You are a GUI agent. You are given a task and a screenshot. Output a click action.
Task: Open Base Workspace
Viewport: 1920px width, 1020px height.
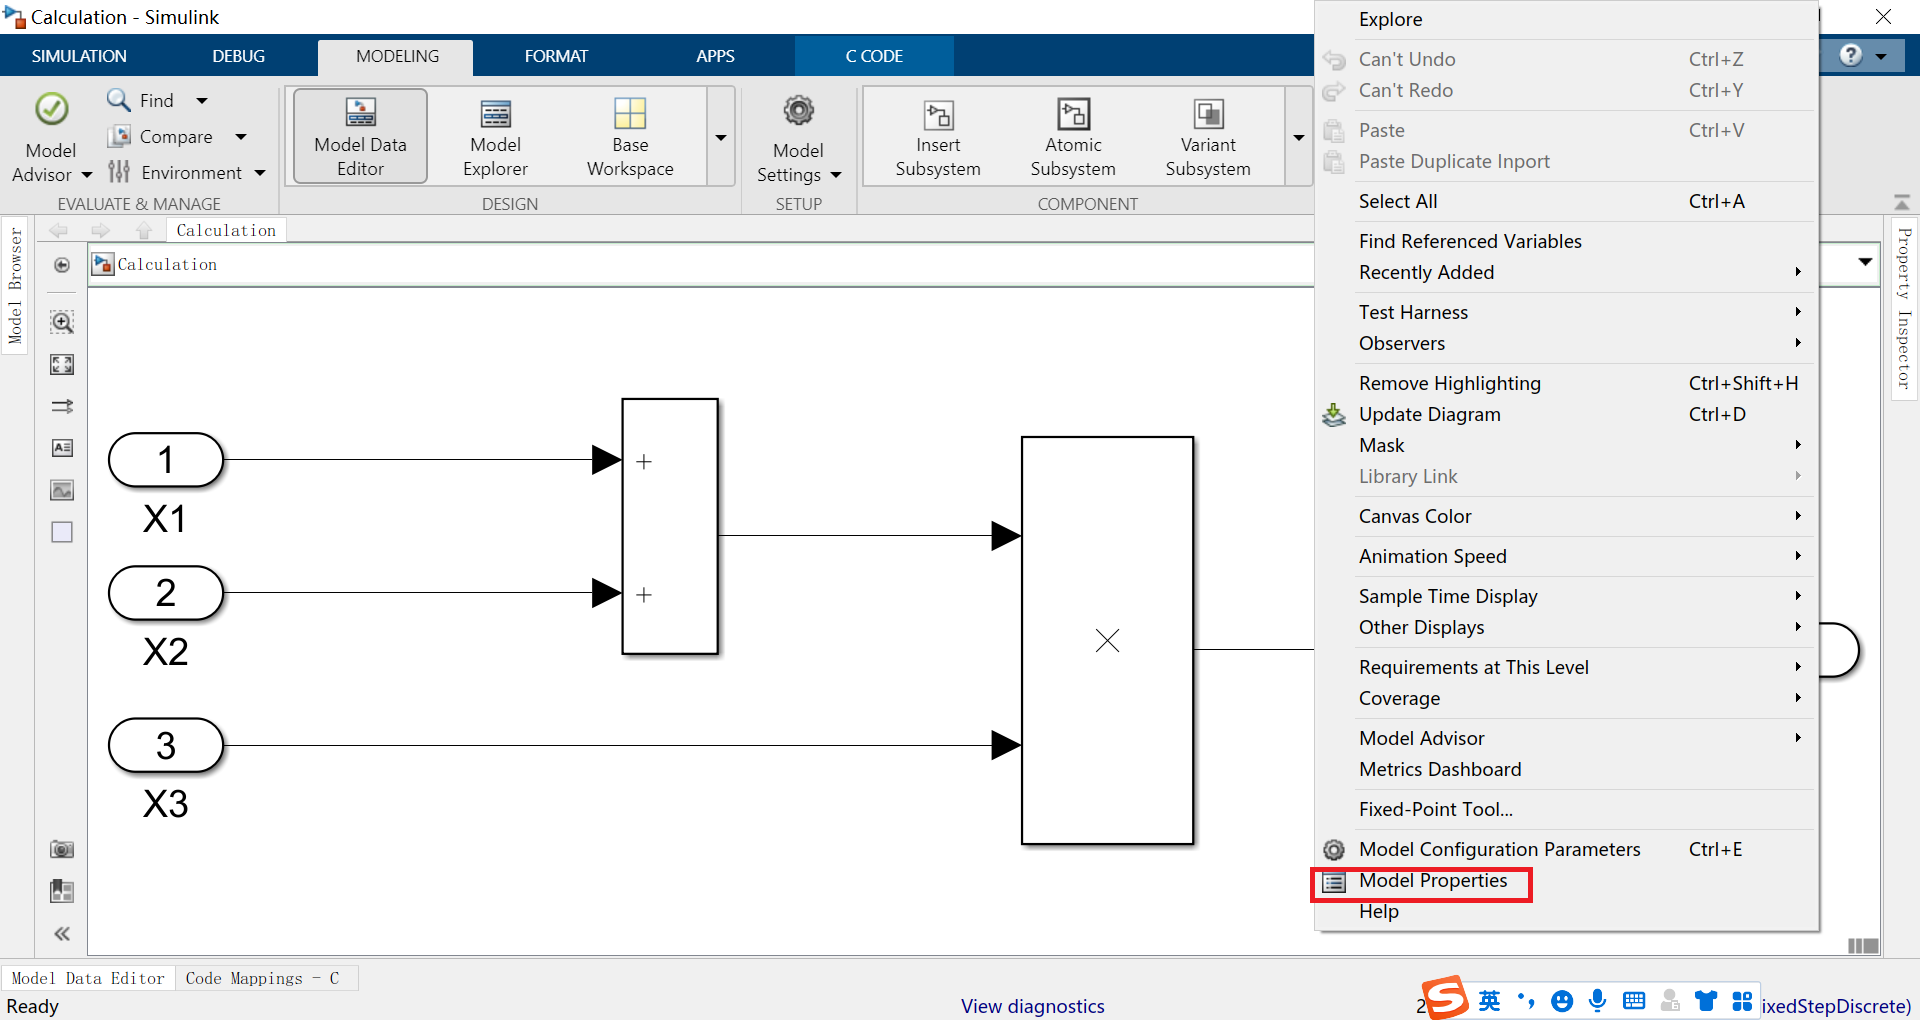(x=630, y=137)
